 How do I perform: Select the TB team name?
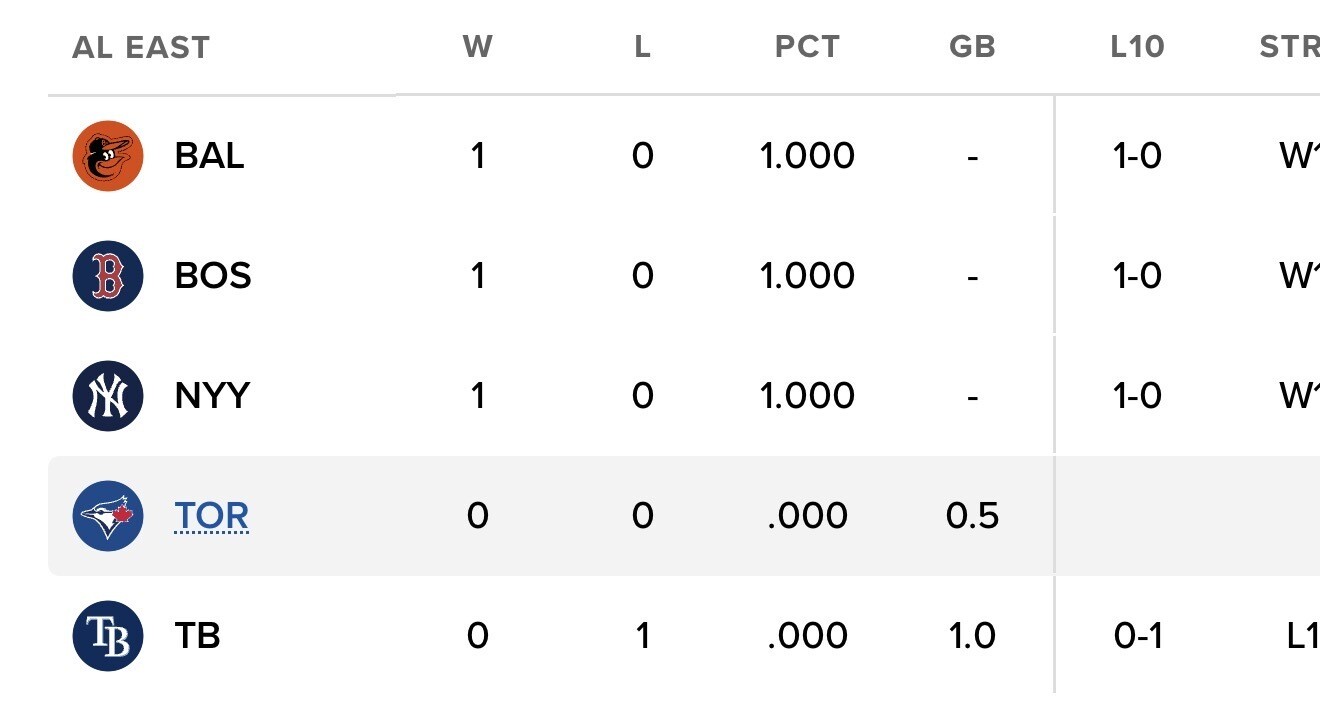point(197,636)
